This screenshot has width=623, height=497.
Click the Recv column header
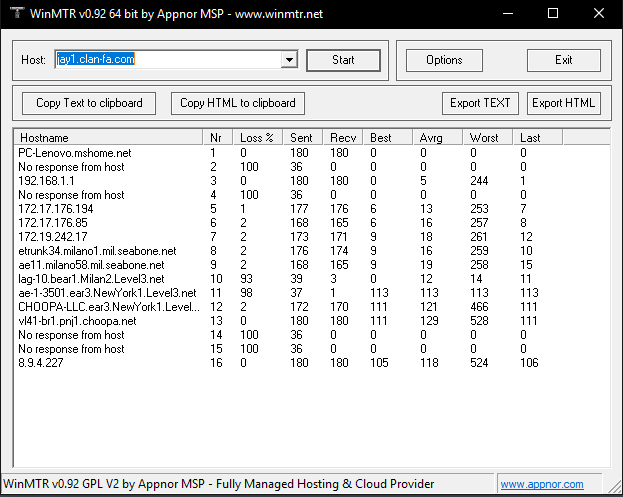pyautogui.click(x=343, y=138)
